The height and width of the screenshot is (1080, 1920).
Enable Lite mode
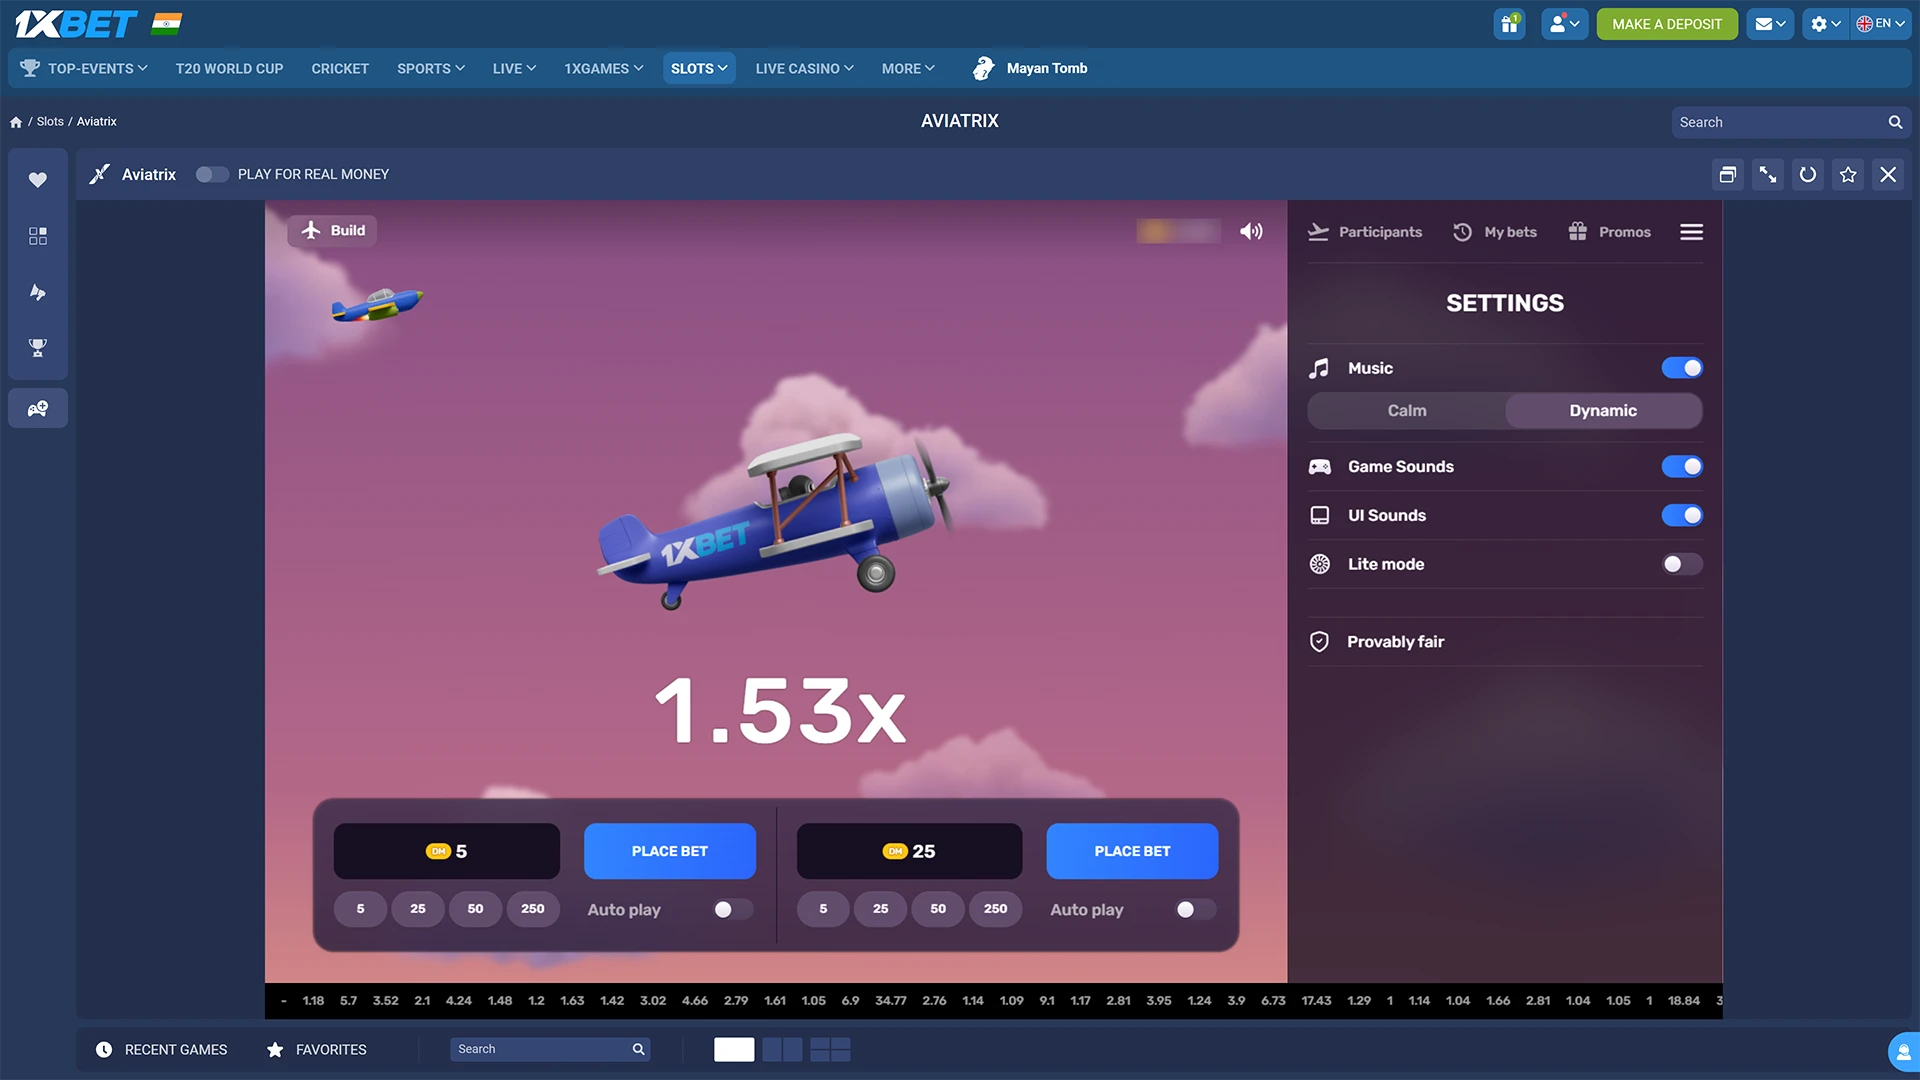(1682, 564)
